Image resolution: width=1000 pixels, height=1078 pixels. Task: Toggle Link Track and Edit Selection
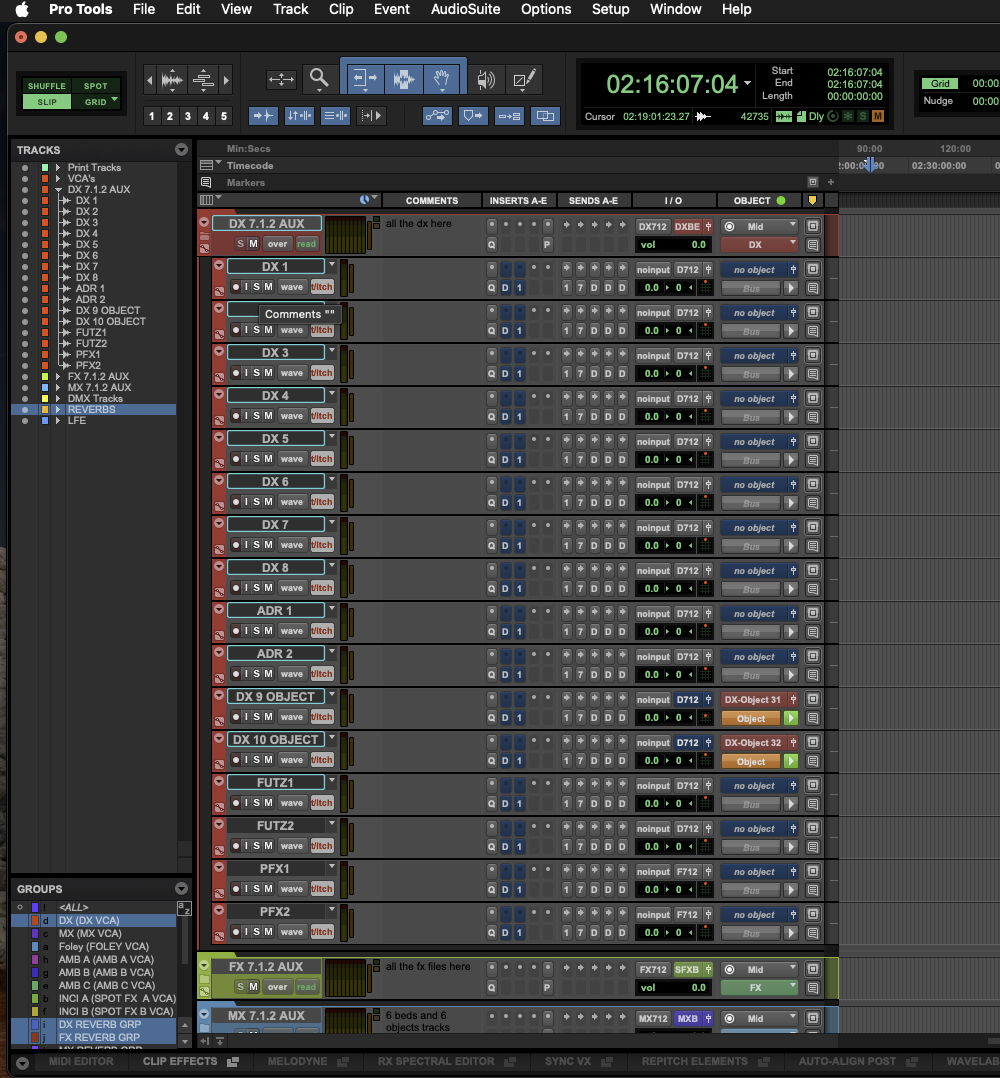point(335,116)
